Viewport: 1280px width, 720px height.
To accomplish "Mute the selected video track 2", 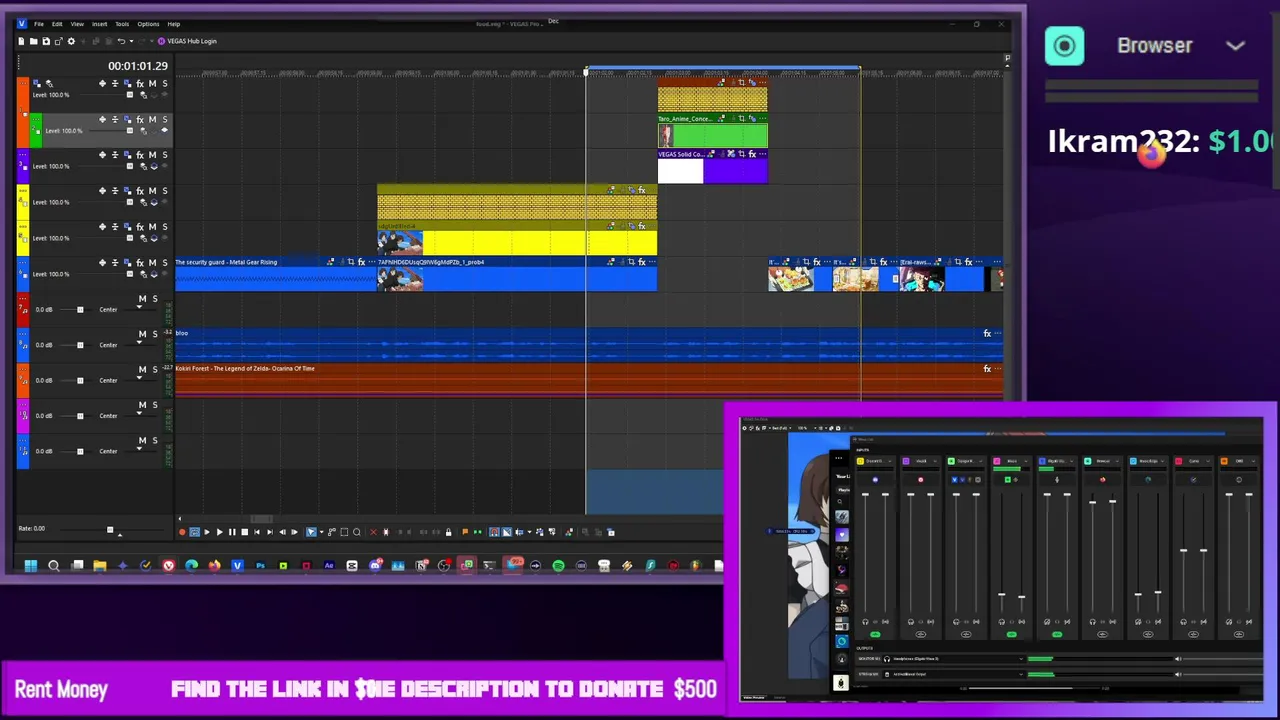I will (152, 119).
